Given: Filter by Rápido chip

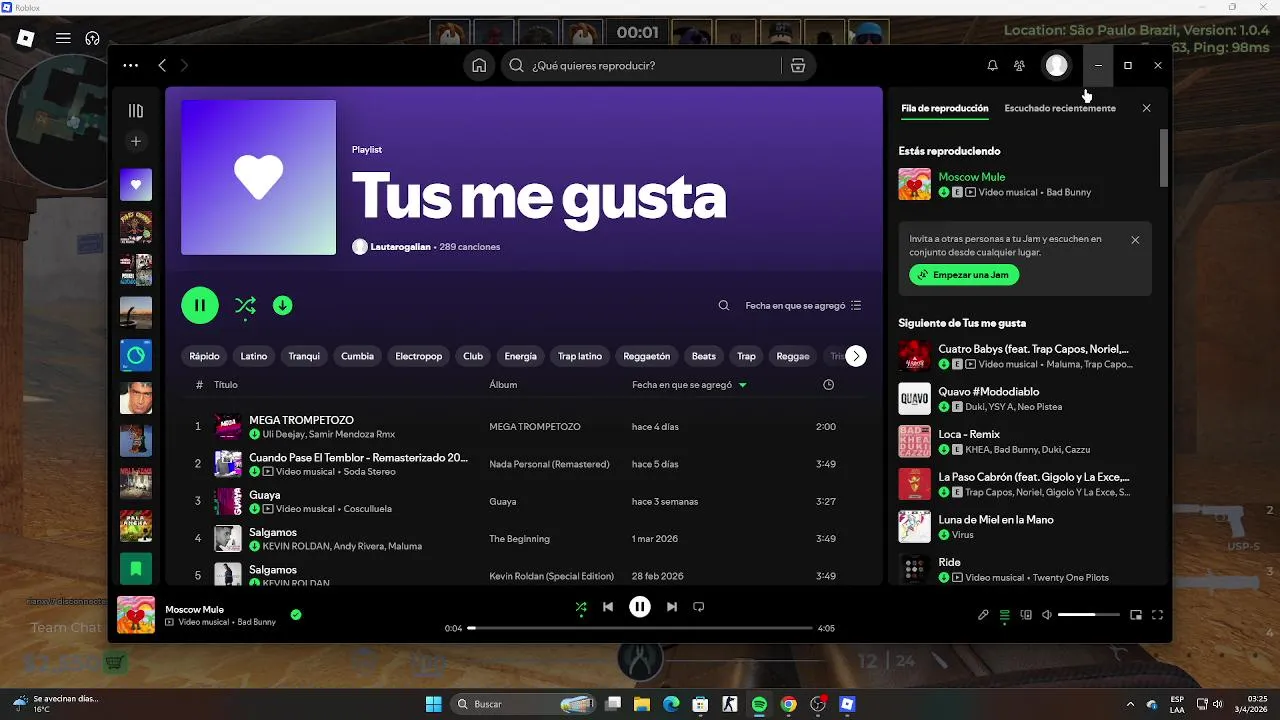Looking at the screenshot, I should pos(204,356).
